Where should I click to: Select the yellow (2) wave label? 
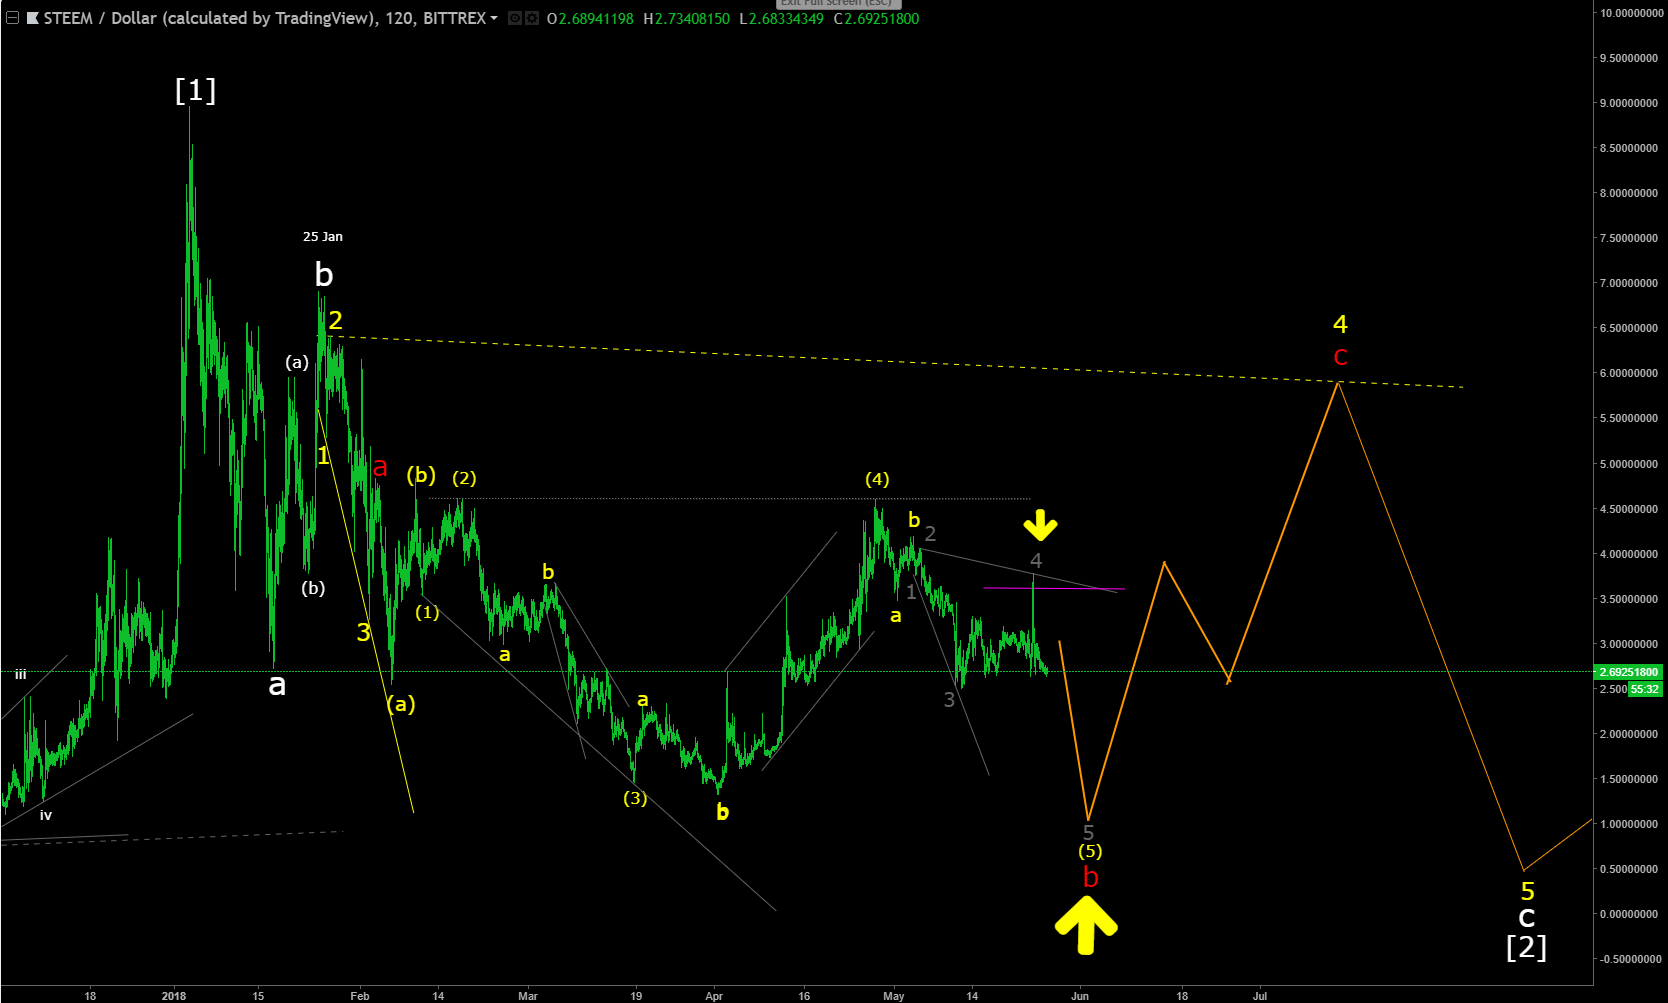(x=464, y=478)
